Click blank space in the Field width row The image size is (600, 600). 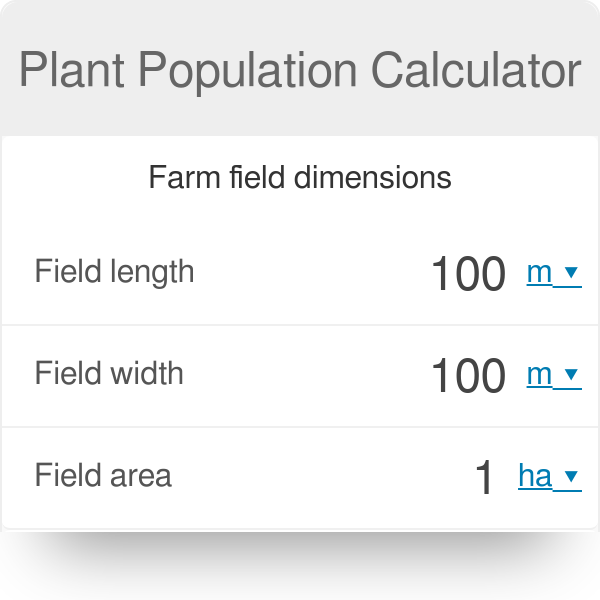coord(306,375)
